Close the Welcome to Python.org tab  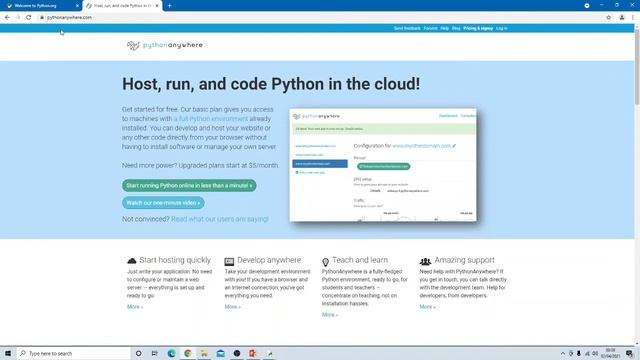77,6
